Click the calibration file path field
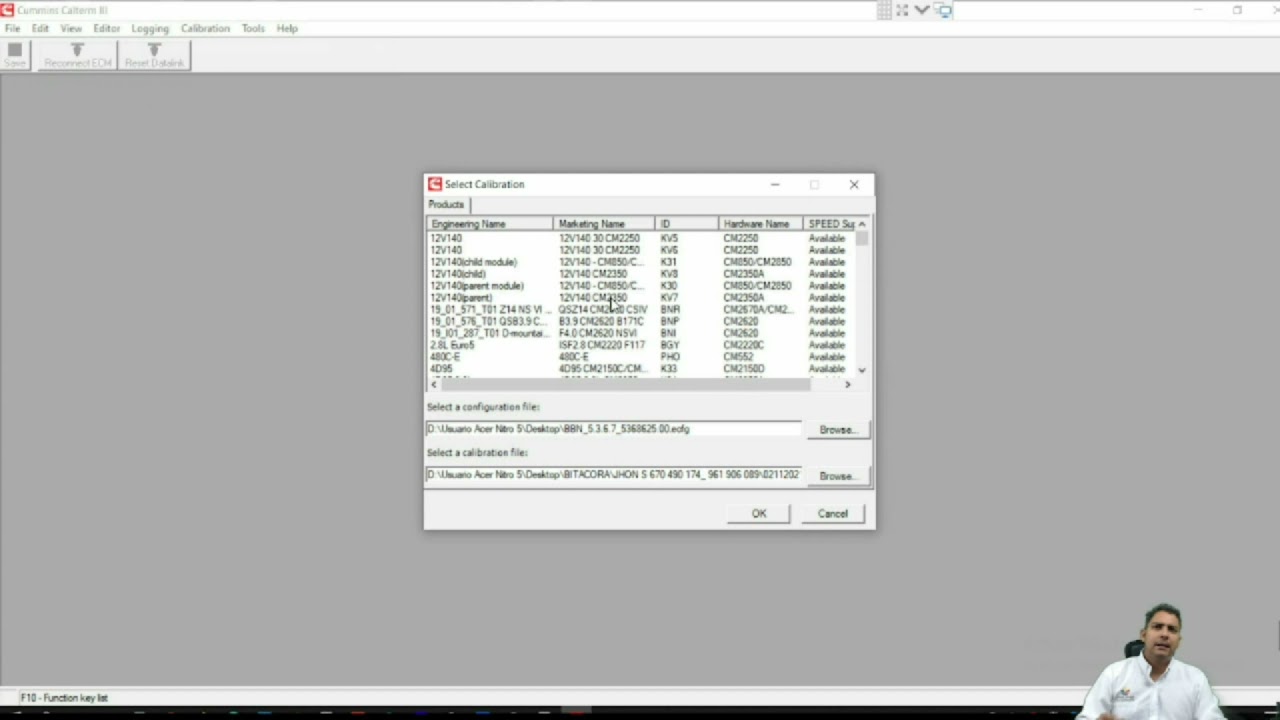 tap(614, 475)
